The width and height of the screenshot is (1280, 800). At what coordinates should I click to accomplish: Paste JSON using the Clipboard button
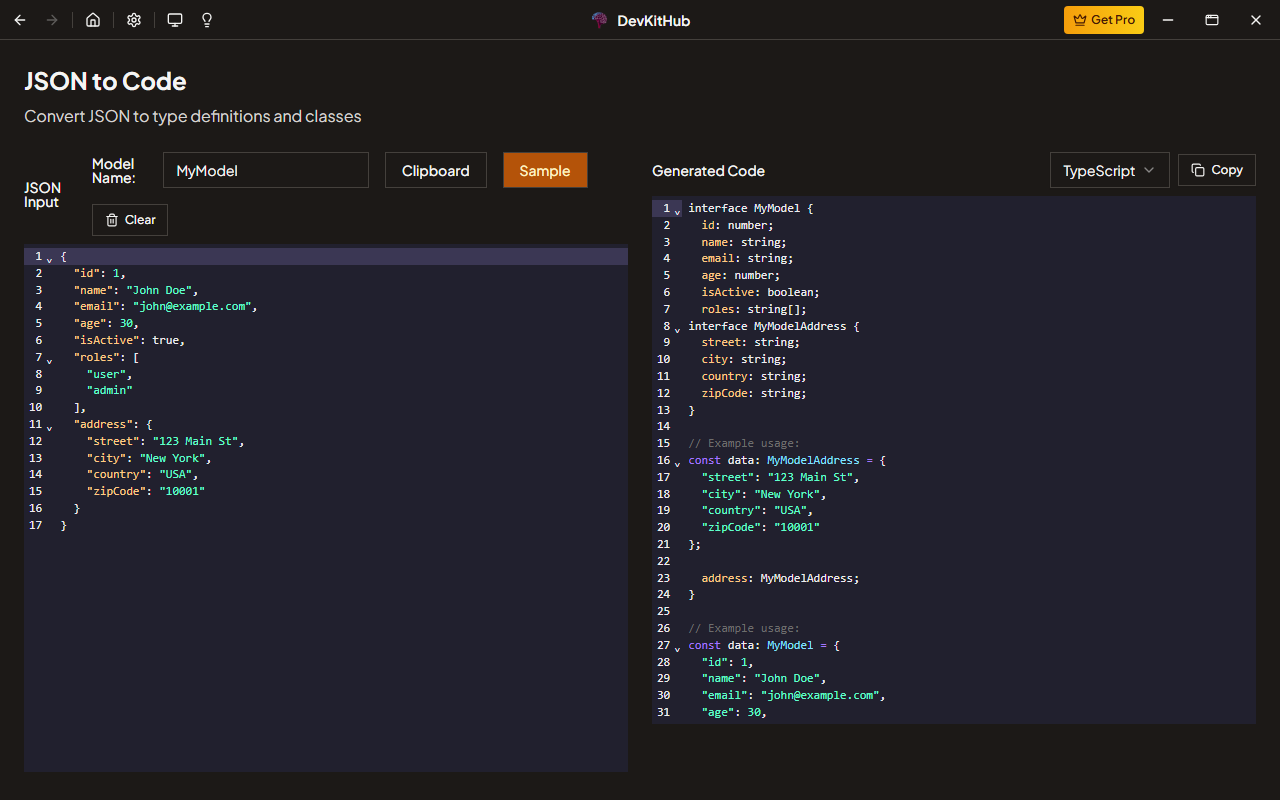(436, 170)
